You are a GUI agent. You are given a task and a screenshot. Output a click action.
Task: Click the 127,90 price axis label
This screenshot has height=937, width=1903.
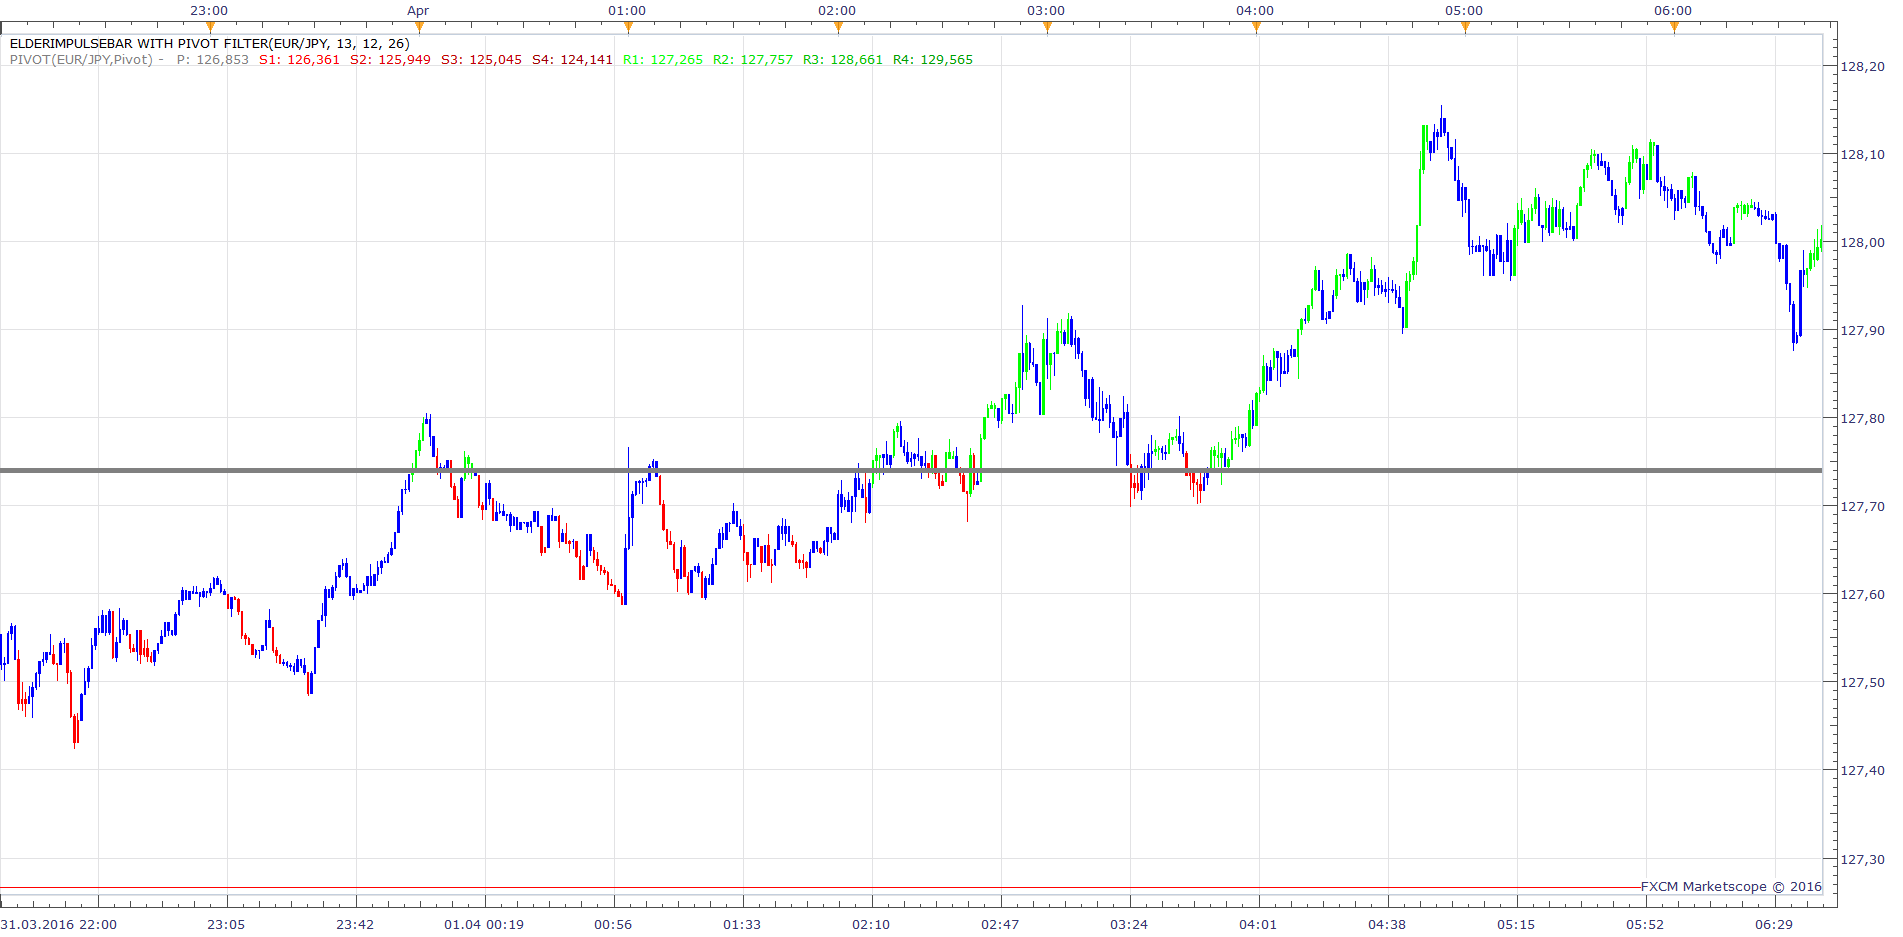tap(1863, 331)
